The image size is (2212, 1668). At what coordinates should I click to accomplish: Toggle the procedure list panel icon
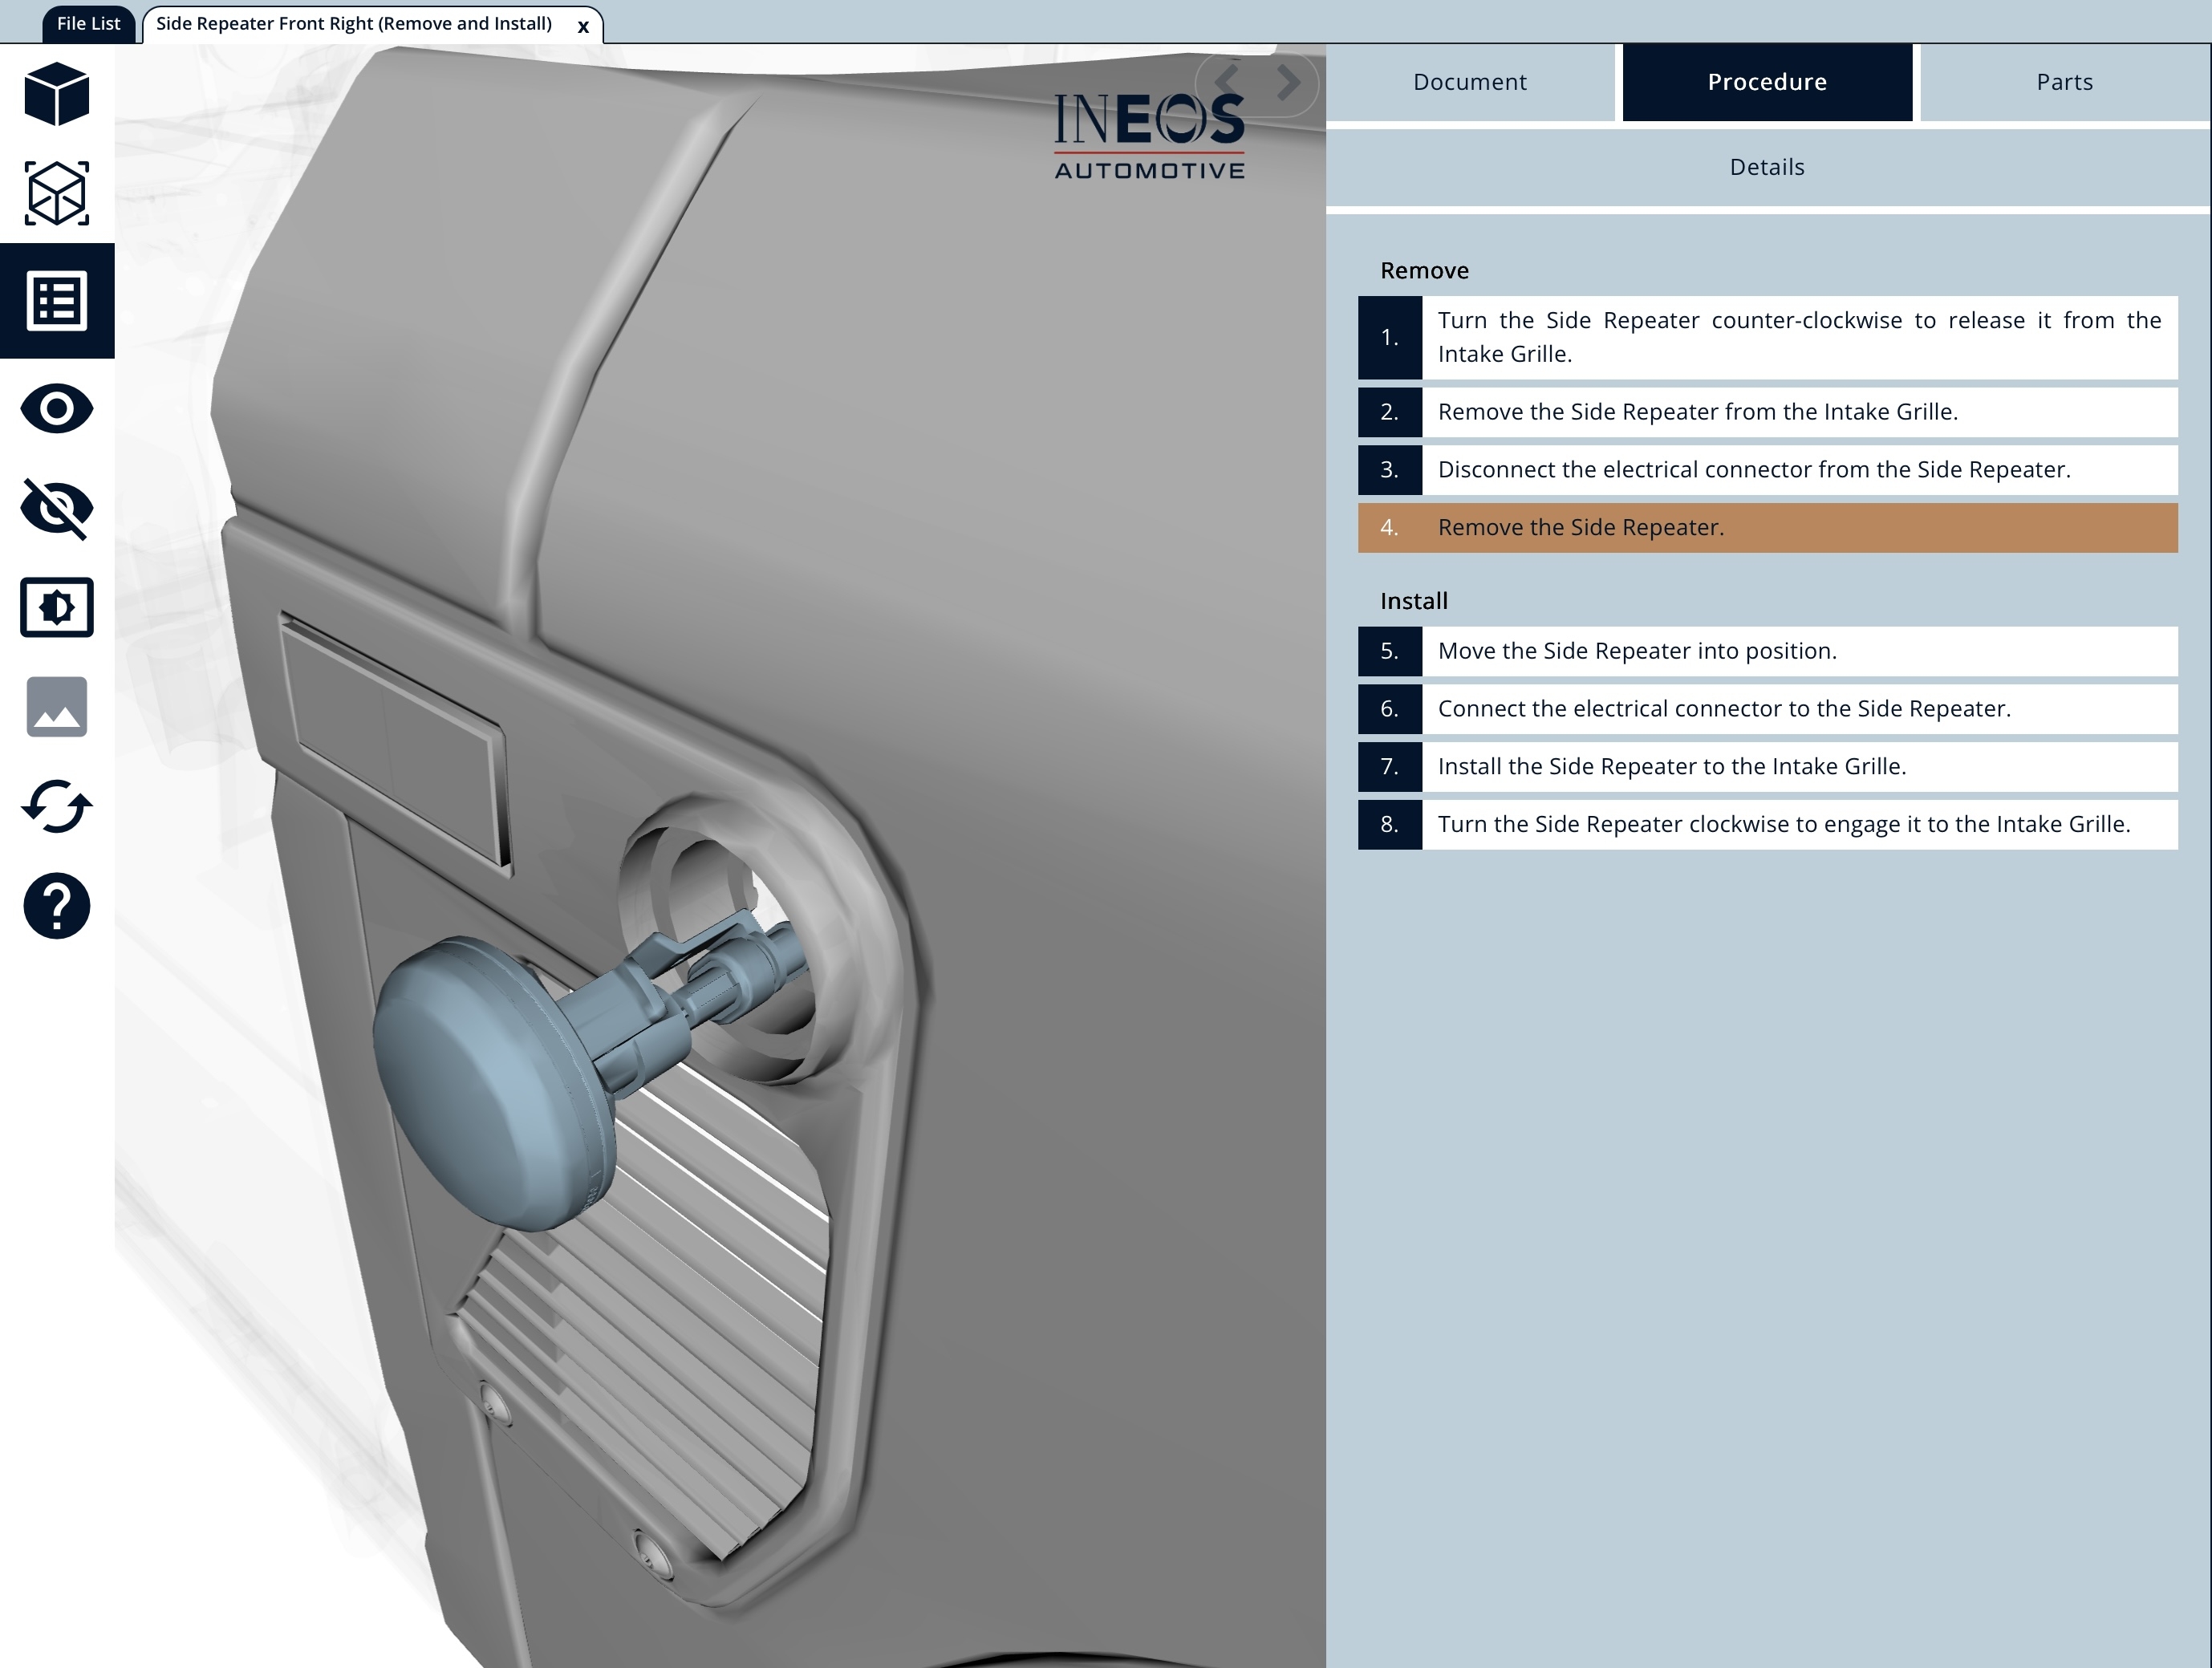[x=57, y=301]
